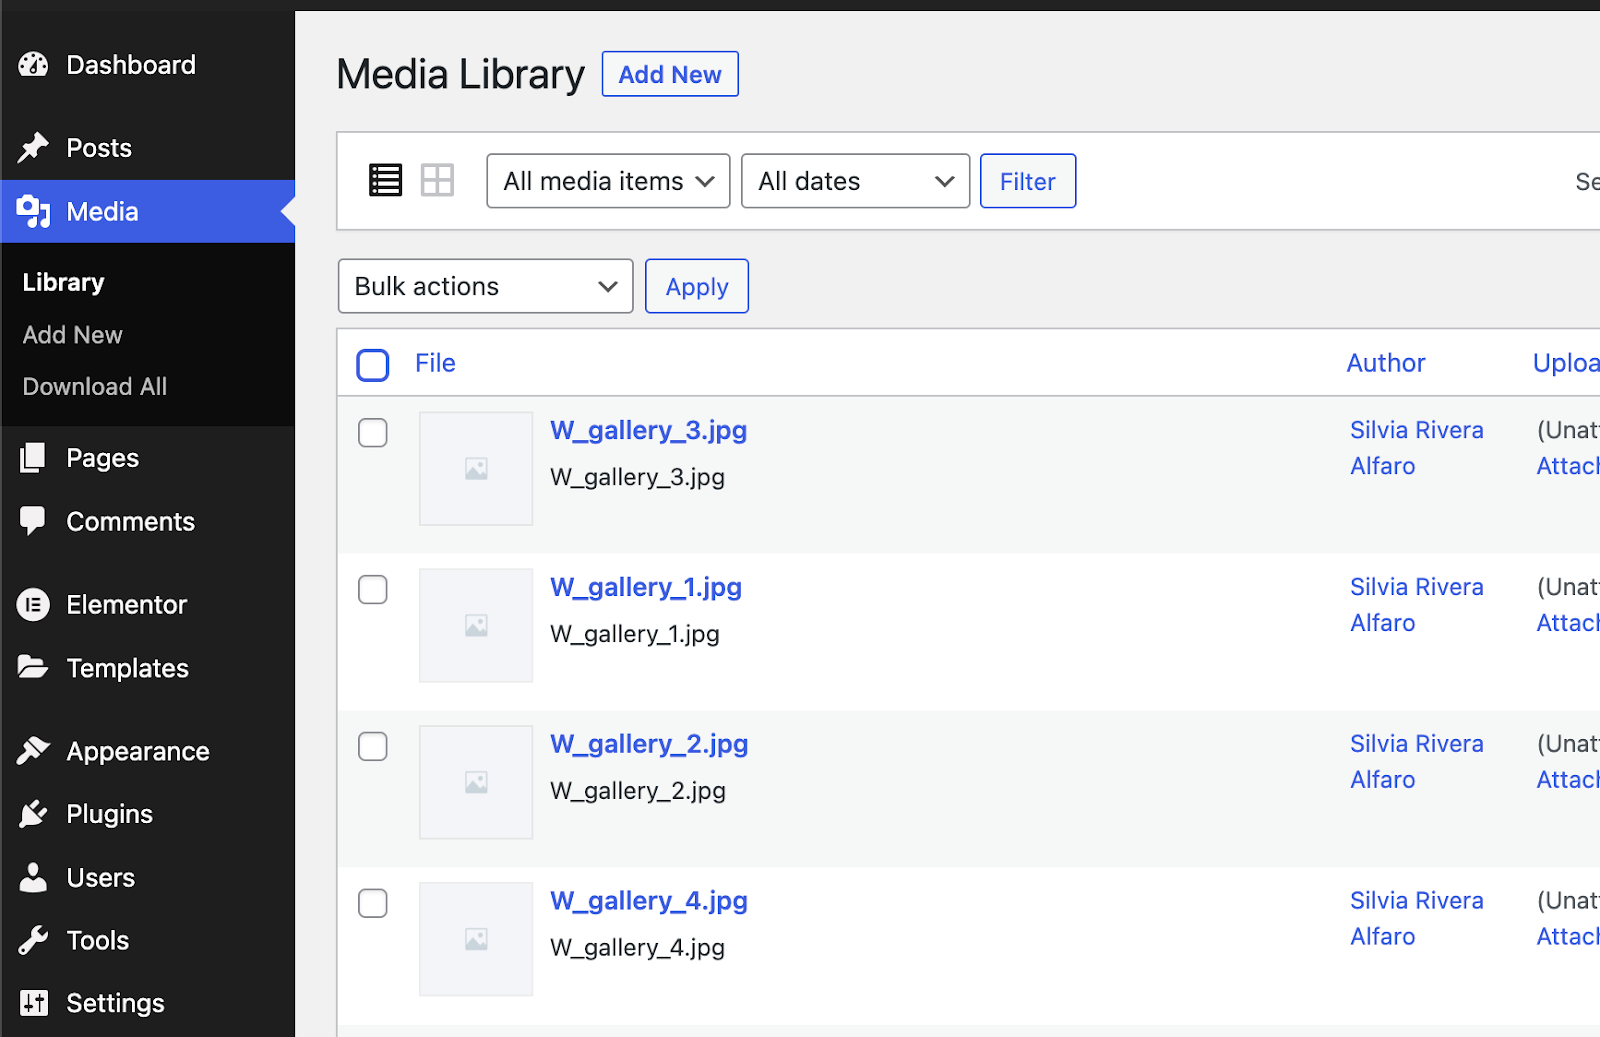Click the Posts pushpin icon

[33, 148]
